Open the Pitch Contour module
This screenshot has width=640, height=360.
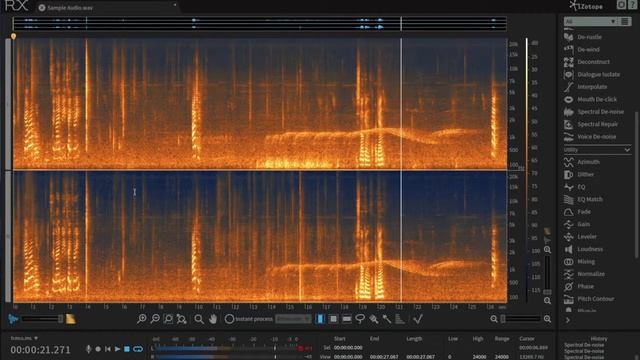point(589,299)
